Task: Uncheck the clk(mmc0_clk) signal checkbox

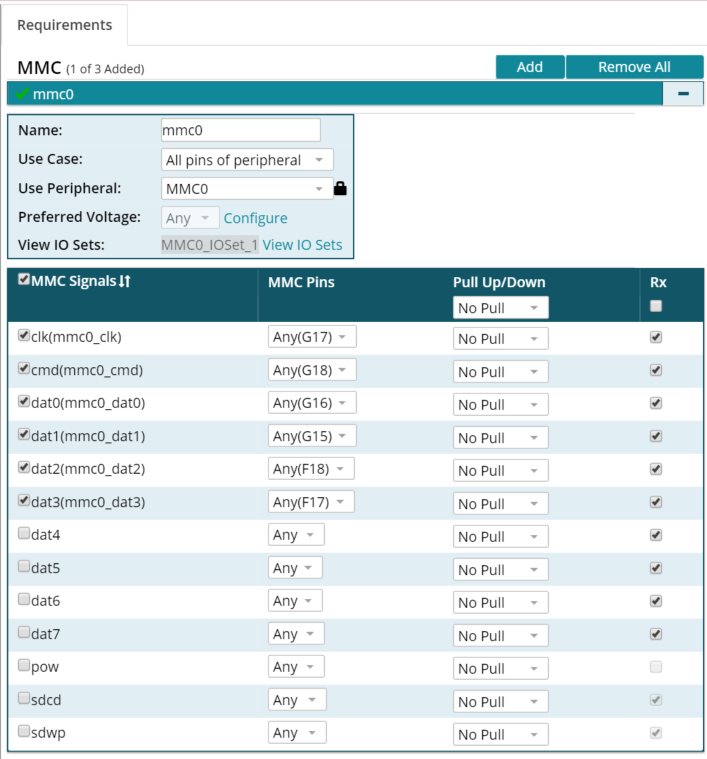Action: click(24, 335)
